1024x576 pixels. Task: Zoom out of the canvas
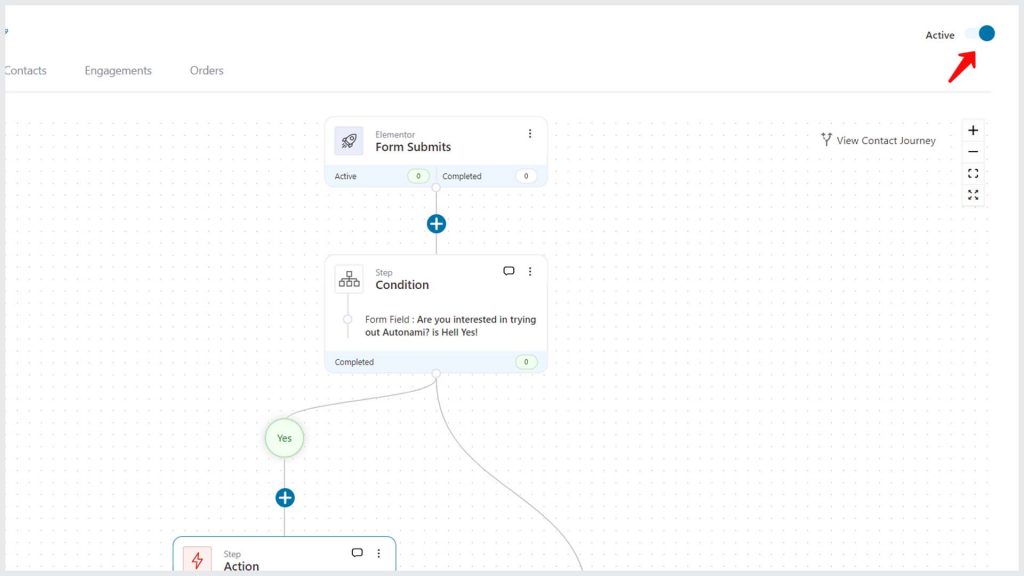coord(973,152)
